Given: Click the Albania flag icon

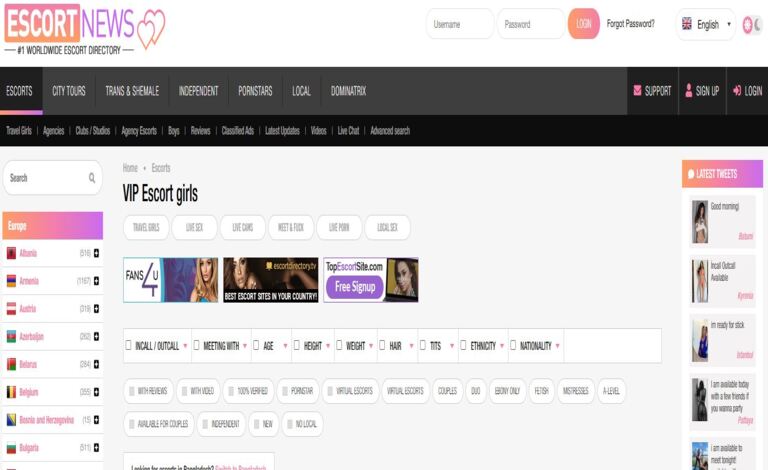Looking at the screenshot, I should point(11,253).
